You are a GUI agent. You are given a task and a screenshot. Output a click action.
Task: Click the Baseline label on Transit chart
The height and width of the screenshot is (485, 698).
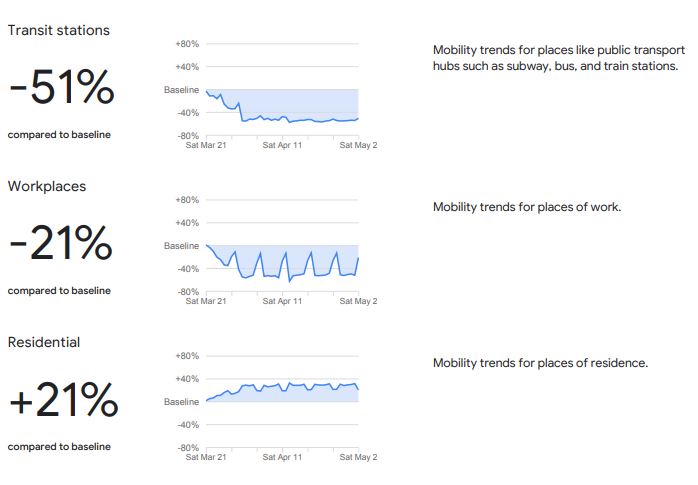[x=181, y=90]
